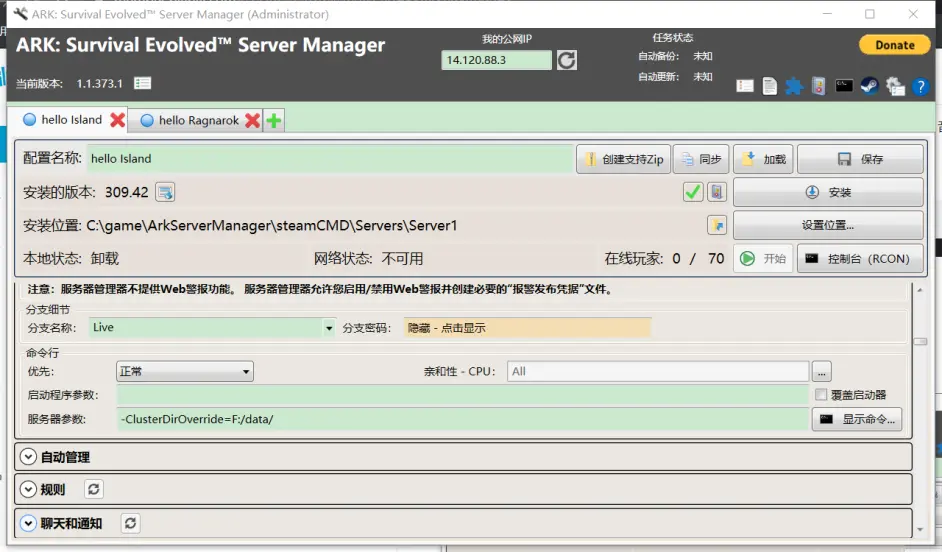Click the 亲和性 CPU All field
Viewport: 942px width, 552px height.
(658, 372)
